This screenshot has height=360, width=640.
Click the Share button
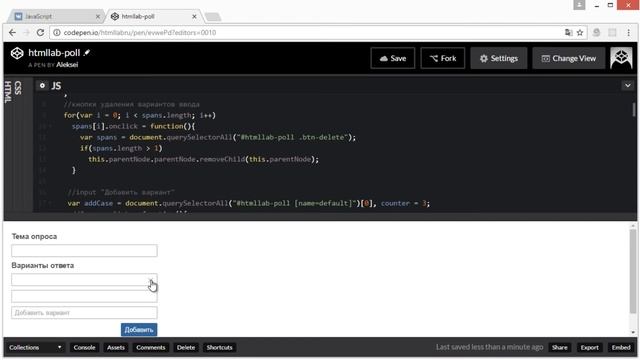[560, 347]
